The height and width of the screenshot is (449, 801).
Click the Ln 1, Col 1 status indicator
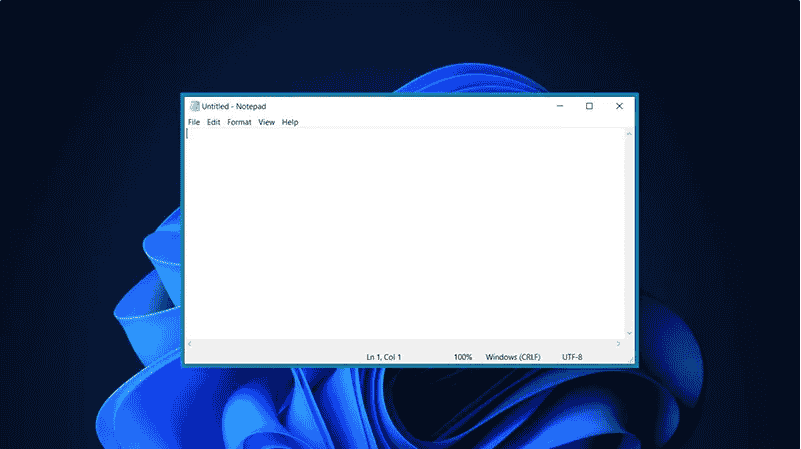(384, 357)
